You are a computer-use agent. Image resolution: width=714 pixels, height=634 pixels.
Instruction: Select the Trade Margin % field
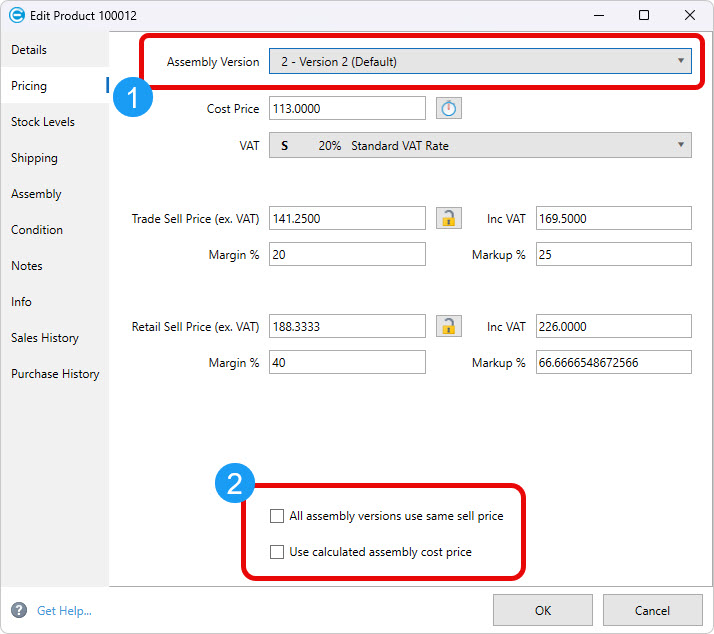347,255
